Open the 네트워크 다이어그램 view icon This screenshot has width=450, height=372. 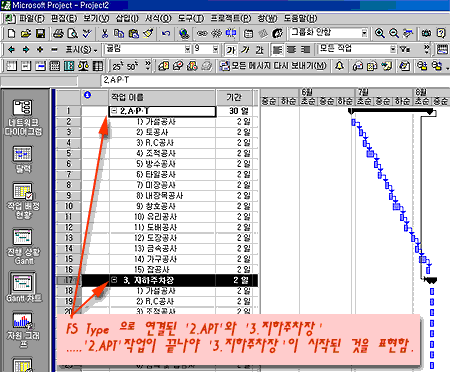coord(23,117)
